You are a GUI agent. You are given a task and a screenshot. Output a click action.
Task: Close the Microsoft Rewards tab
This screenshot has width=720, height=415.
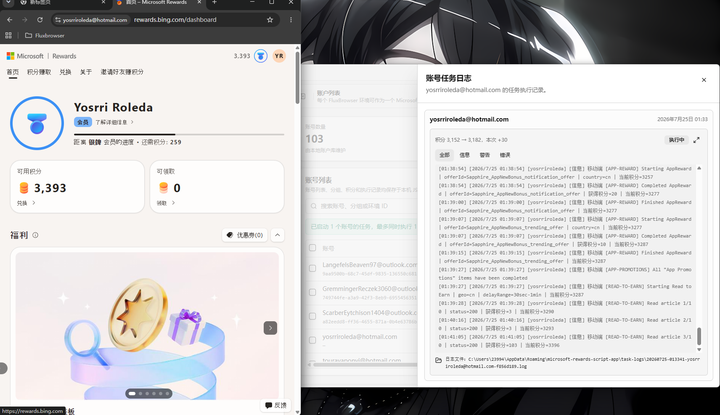(199, 2)
